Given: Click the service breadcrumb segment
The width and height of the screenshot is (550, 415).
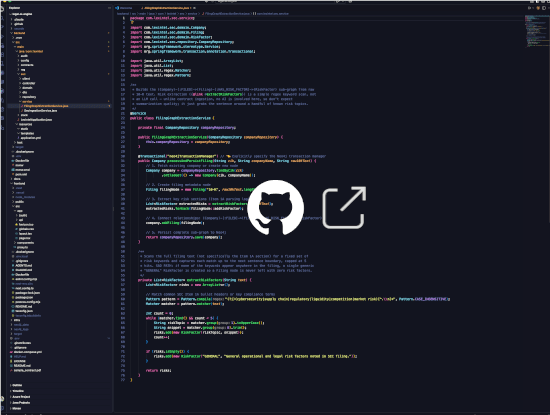Looking at the screenshot, I should [x=194, y=14].
